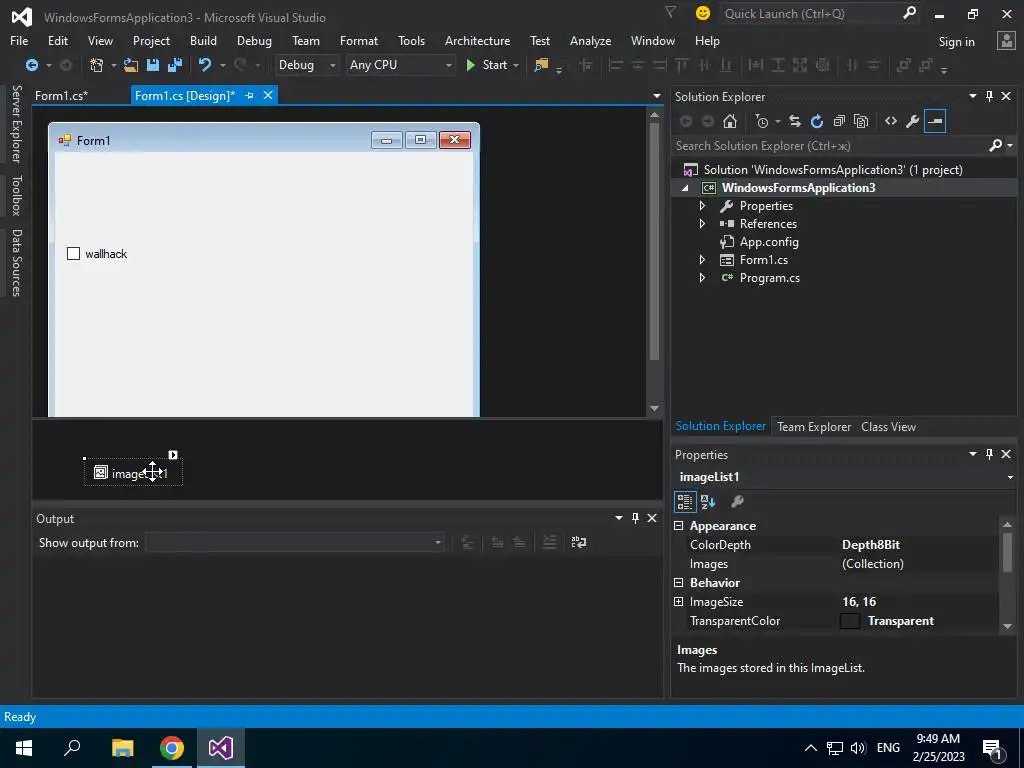Click the Solution Explorer search magnifier icon

click(995, 145)
